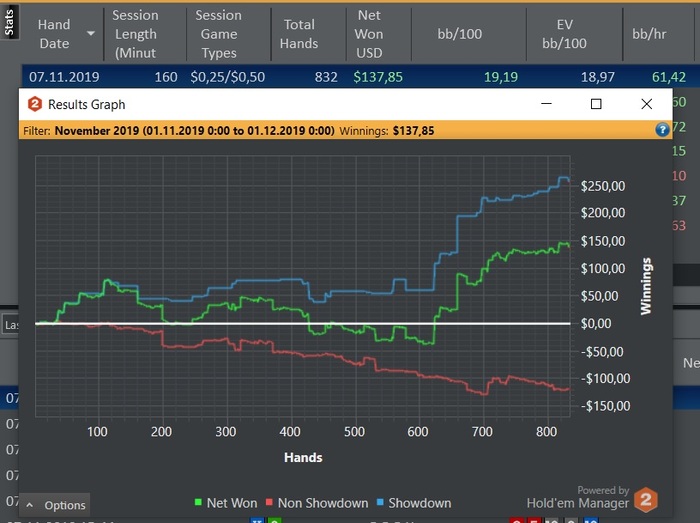Click the 160 session length cell
This screenshot has width=700, height=523.
tap(166, 77)
